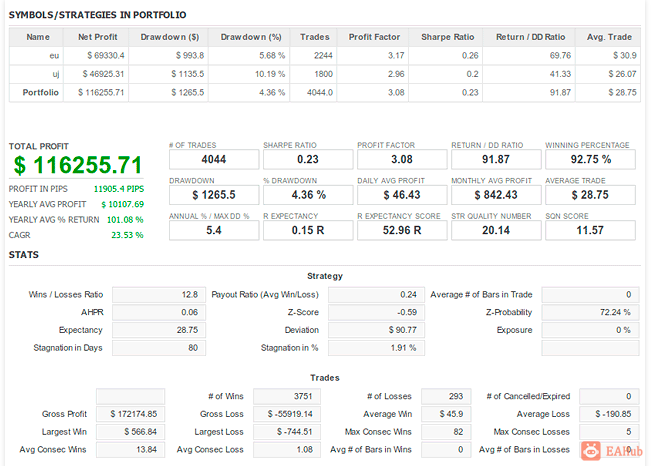Click the Max Consec Wins 82 field
The height and width of the screenshot is (466, 652).
pos(446,432)
